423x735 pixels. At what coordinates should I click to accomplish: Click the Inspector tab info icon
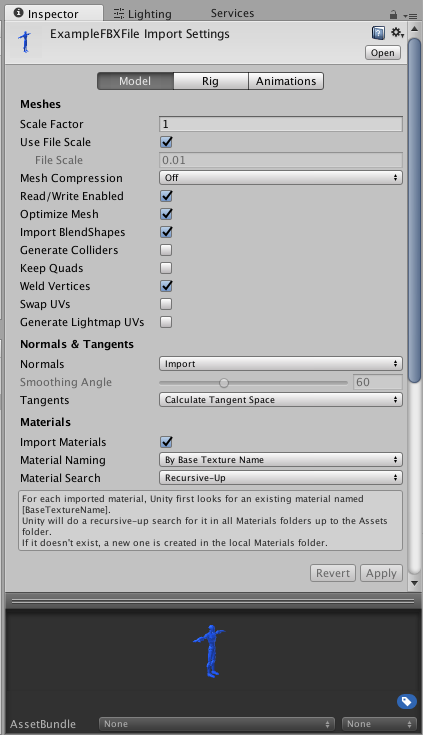click(x=18, y=13)
